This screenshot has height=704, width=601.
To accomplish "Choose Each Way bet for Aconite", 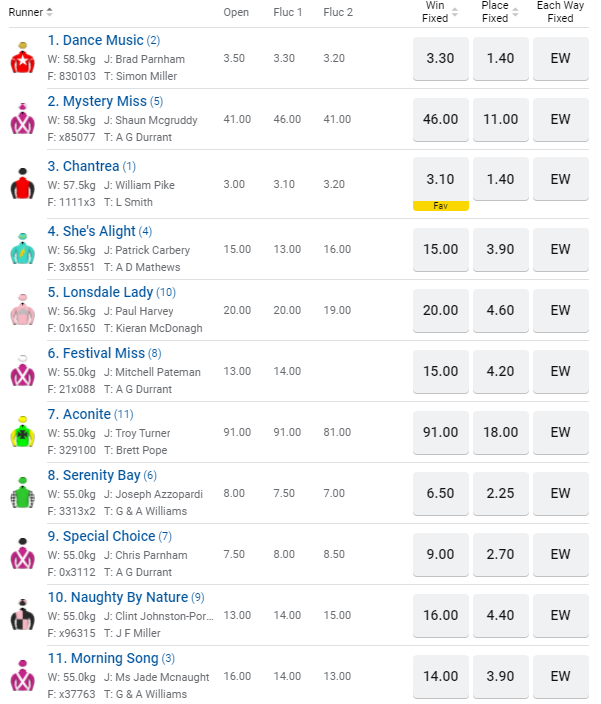I will click(x=560, y=432).
